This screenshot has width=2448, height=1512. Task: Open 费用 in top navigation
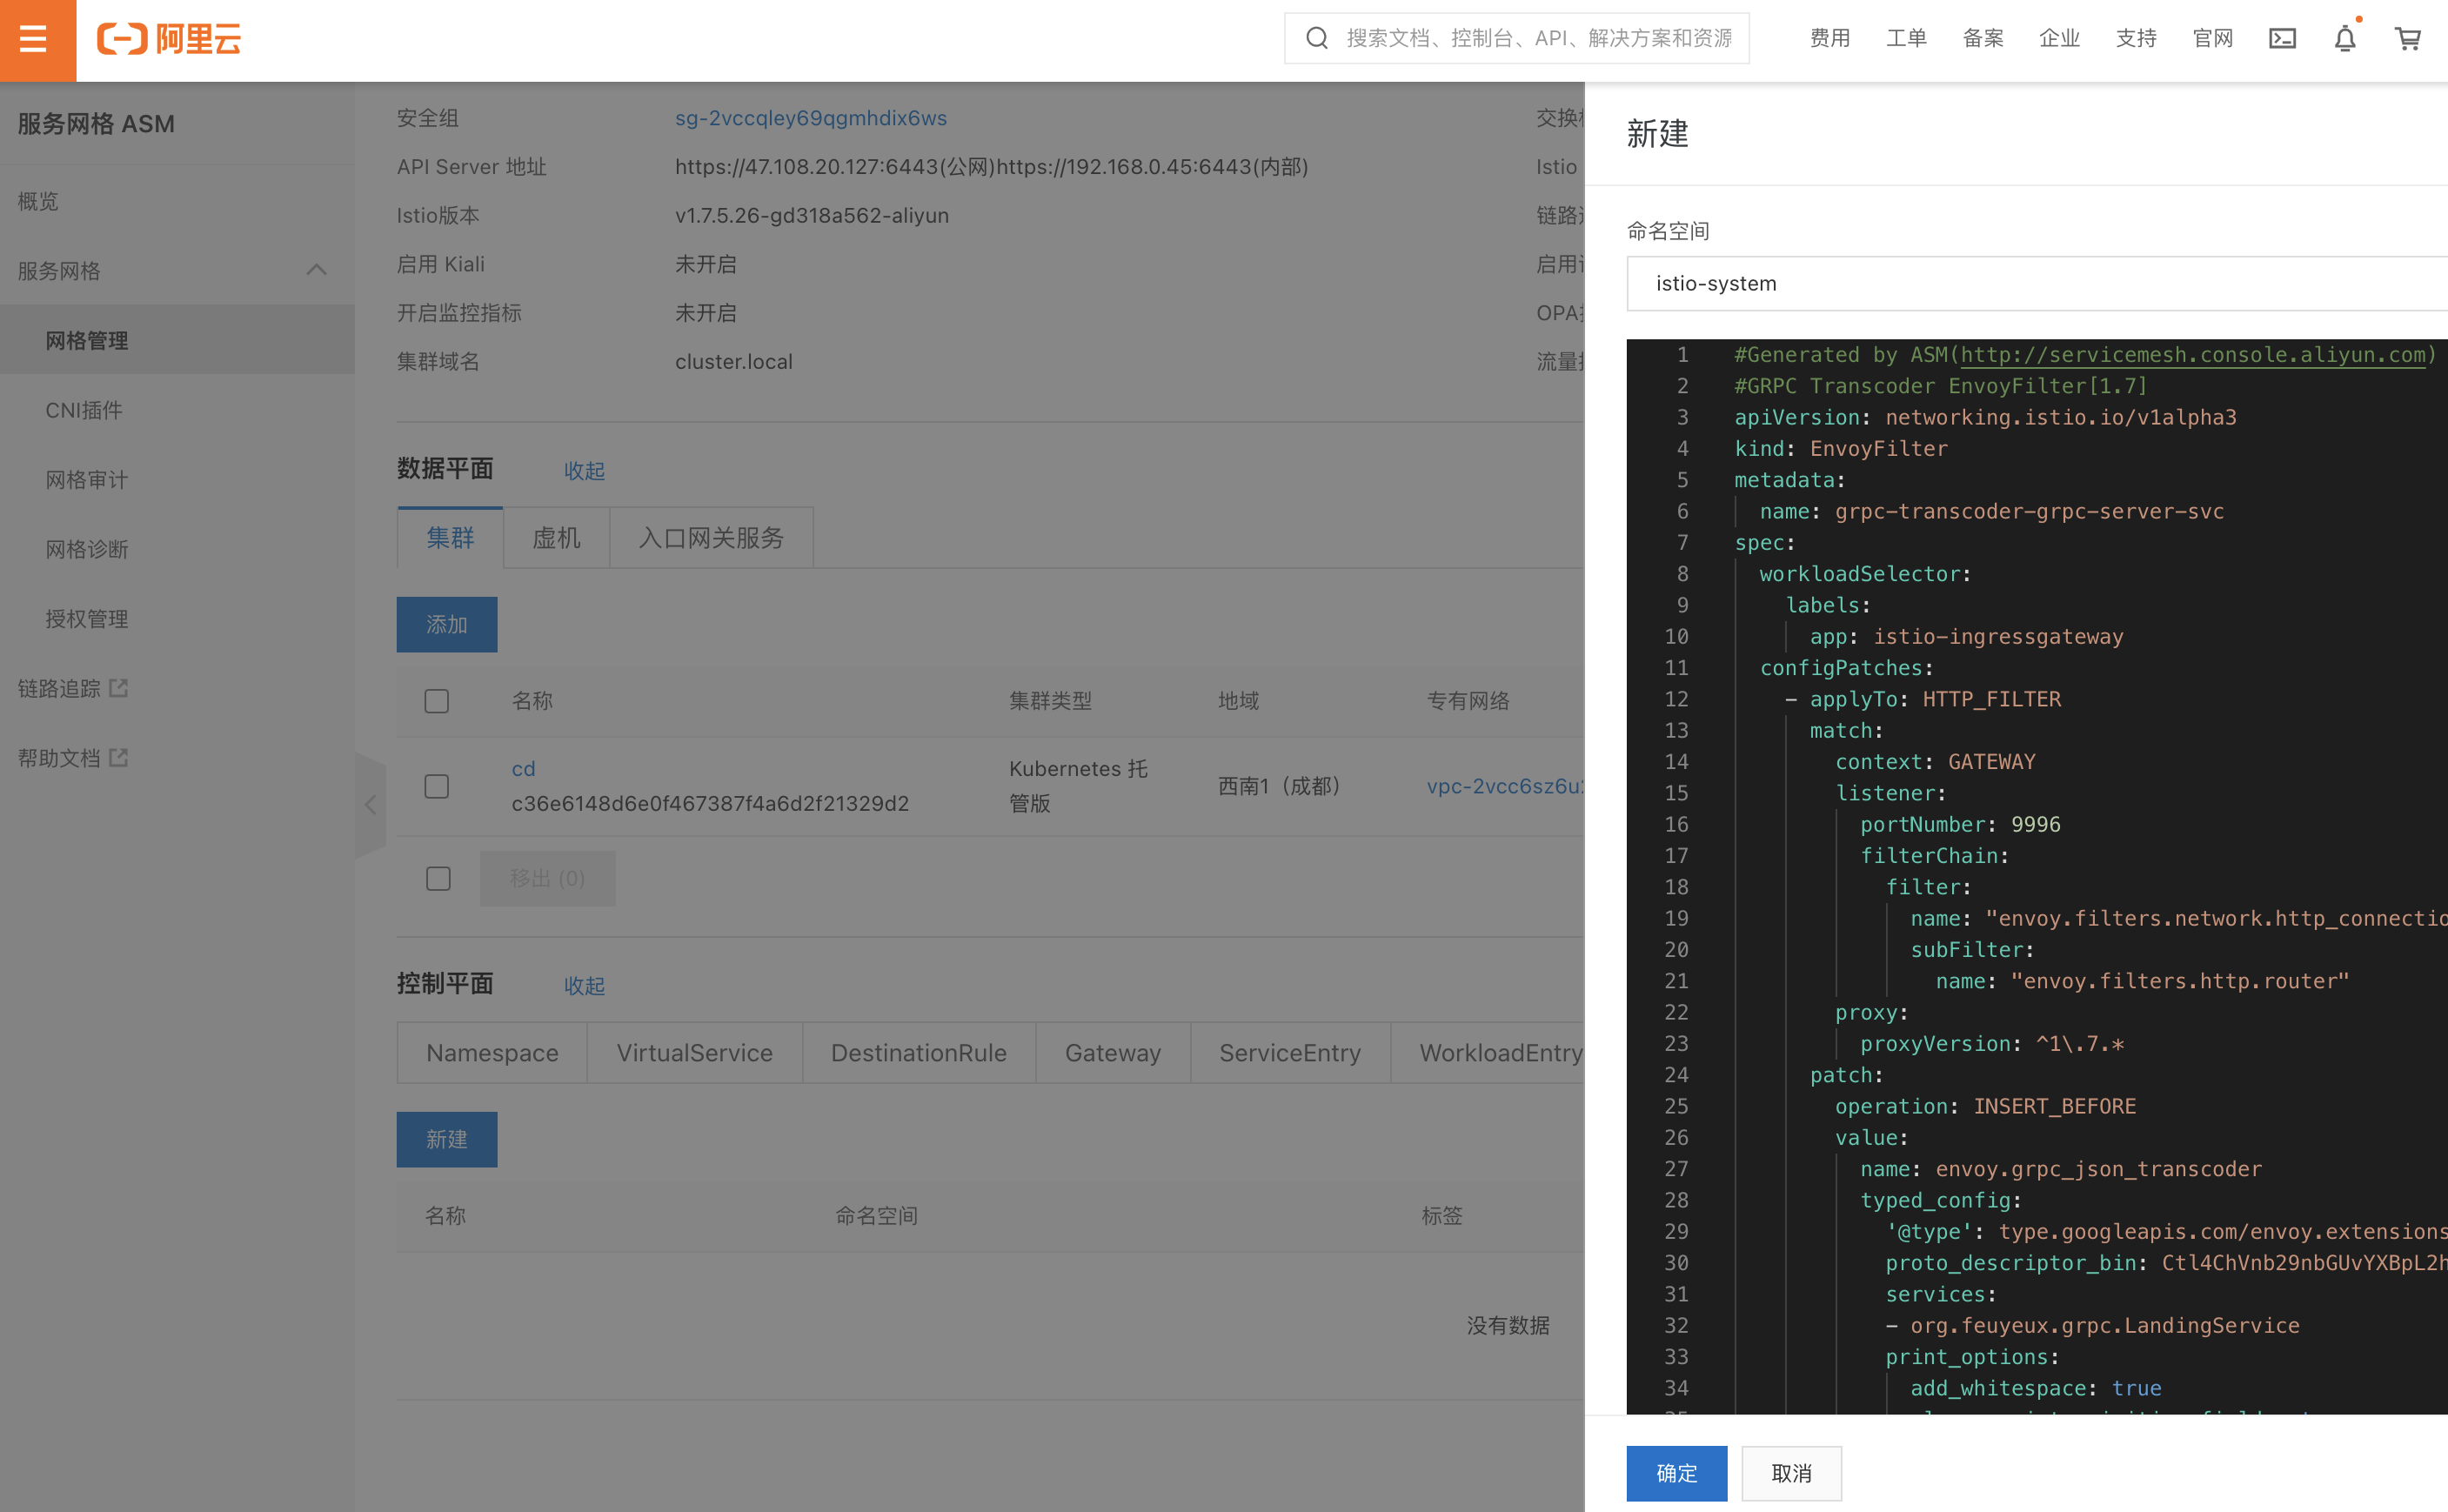[x=1829, y=38]
